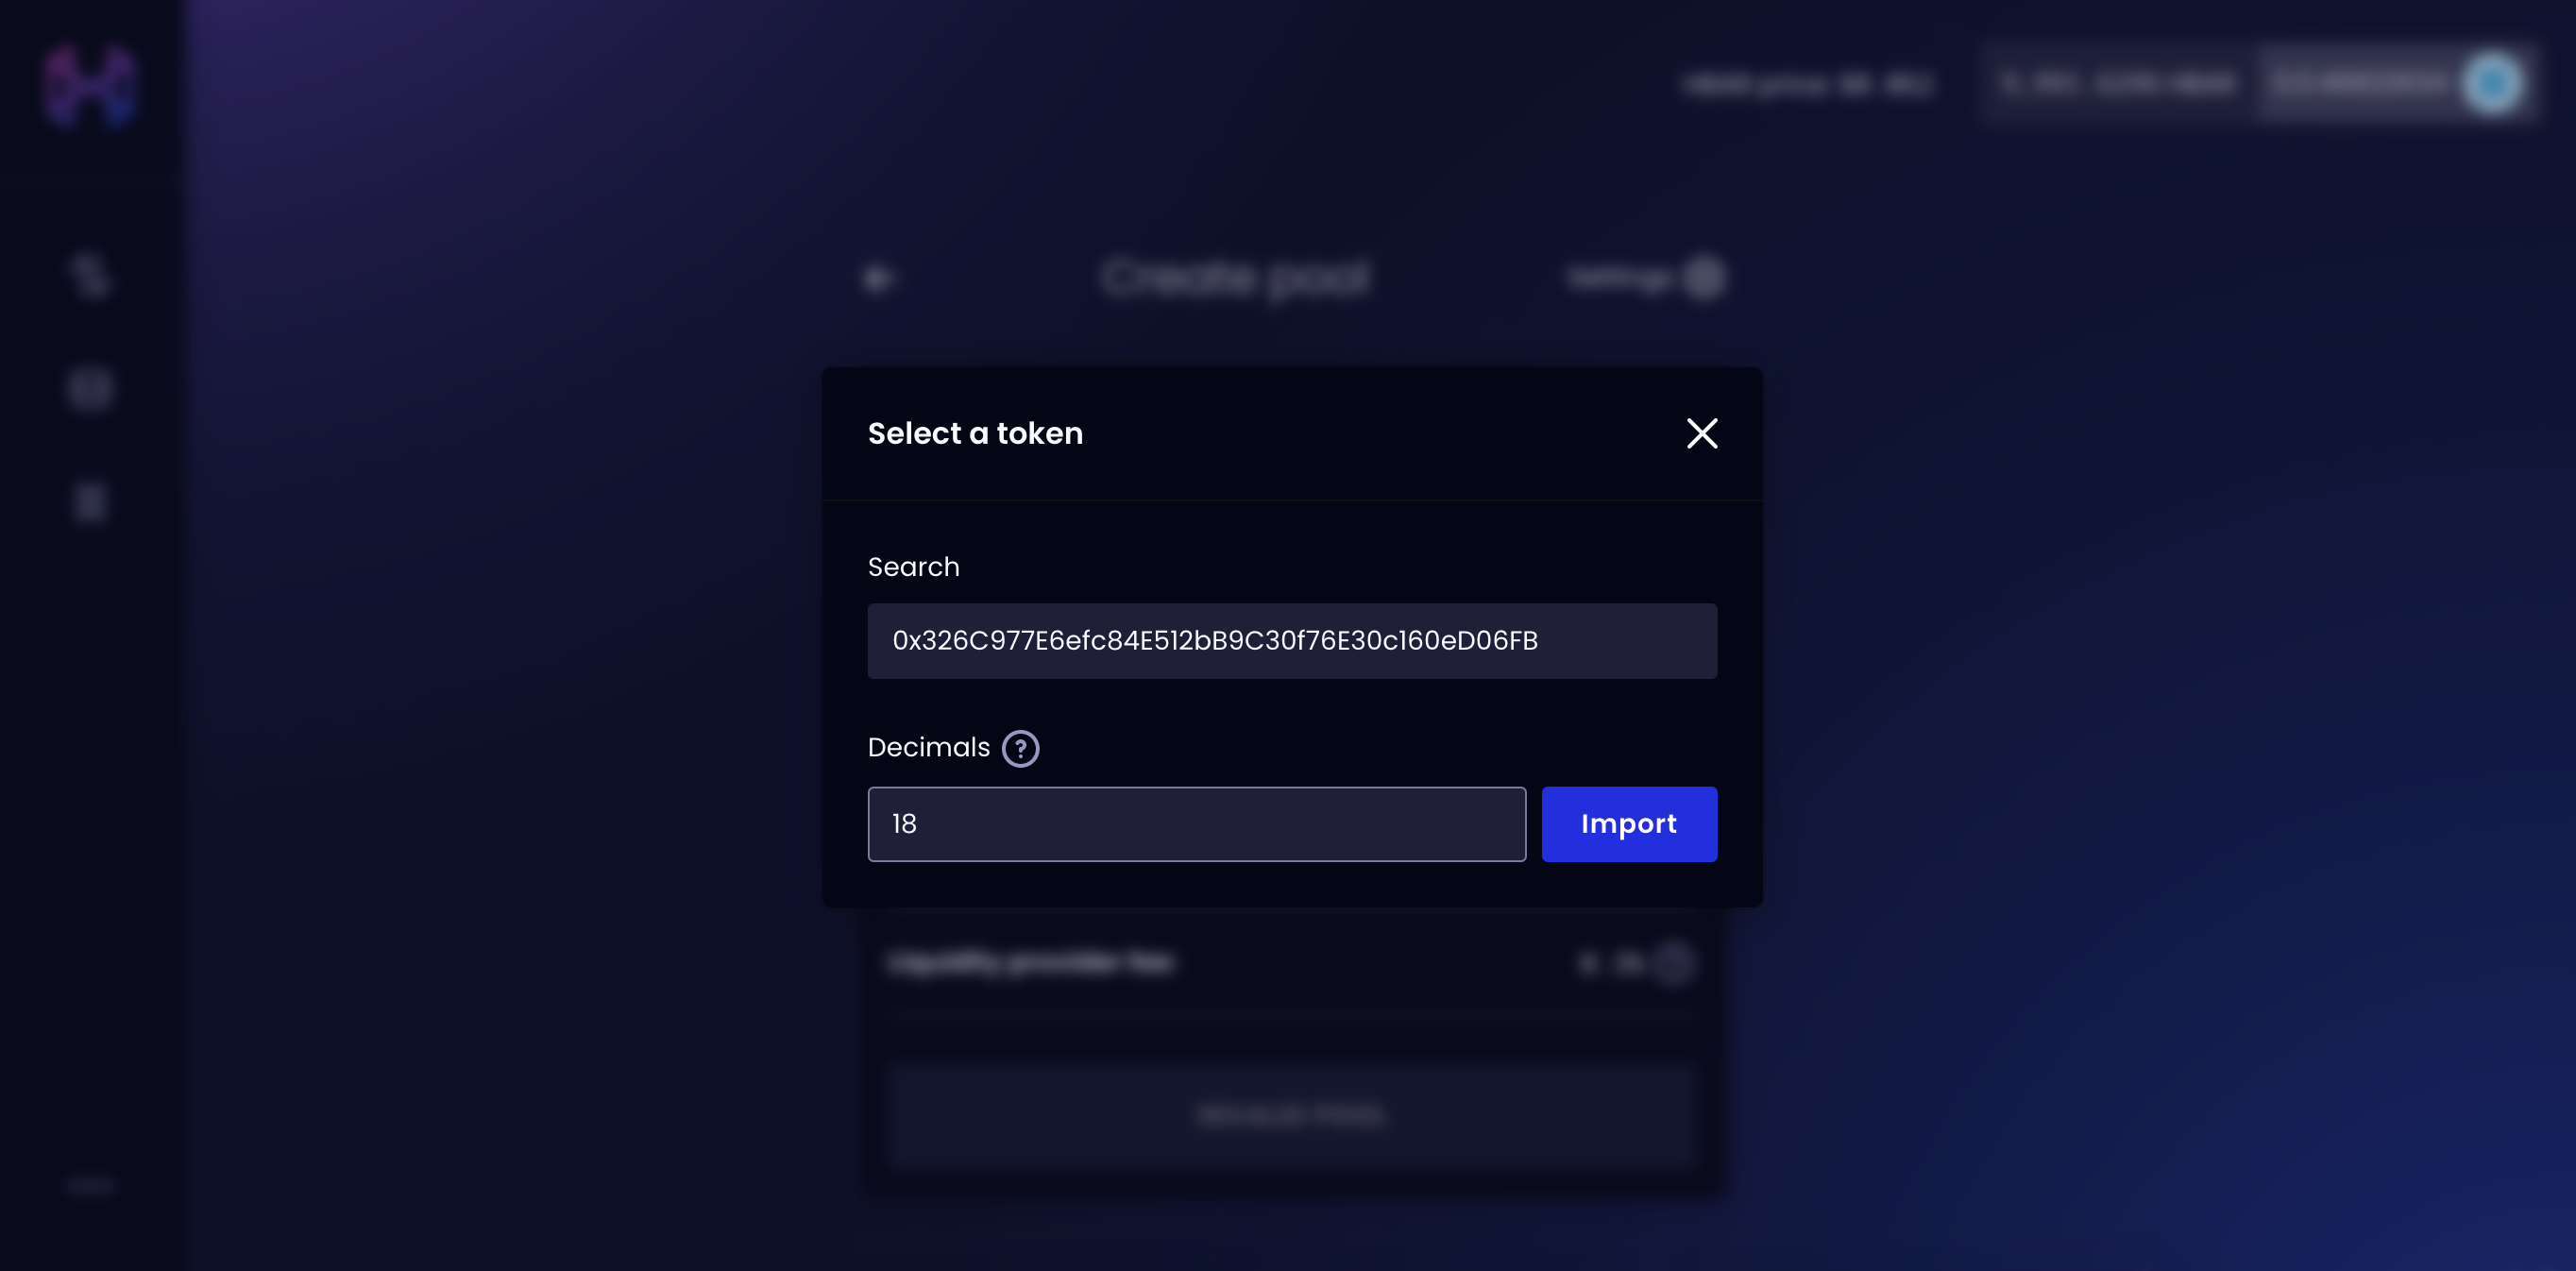Click the small more item at the sidebar bottom
Image resolution: width=2576 pixels, height=1271 pixels.
[x=90, y=1186]
